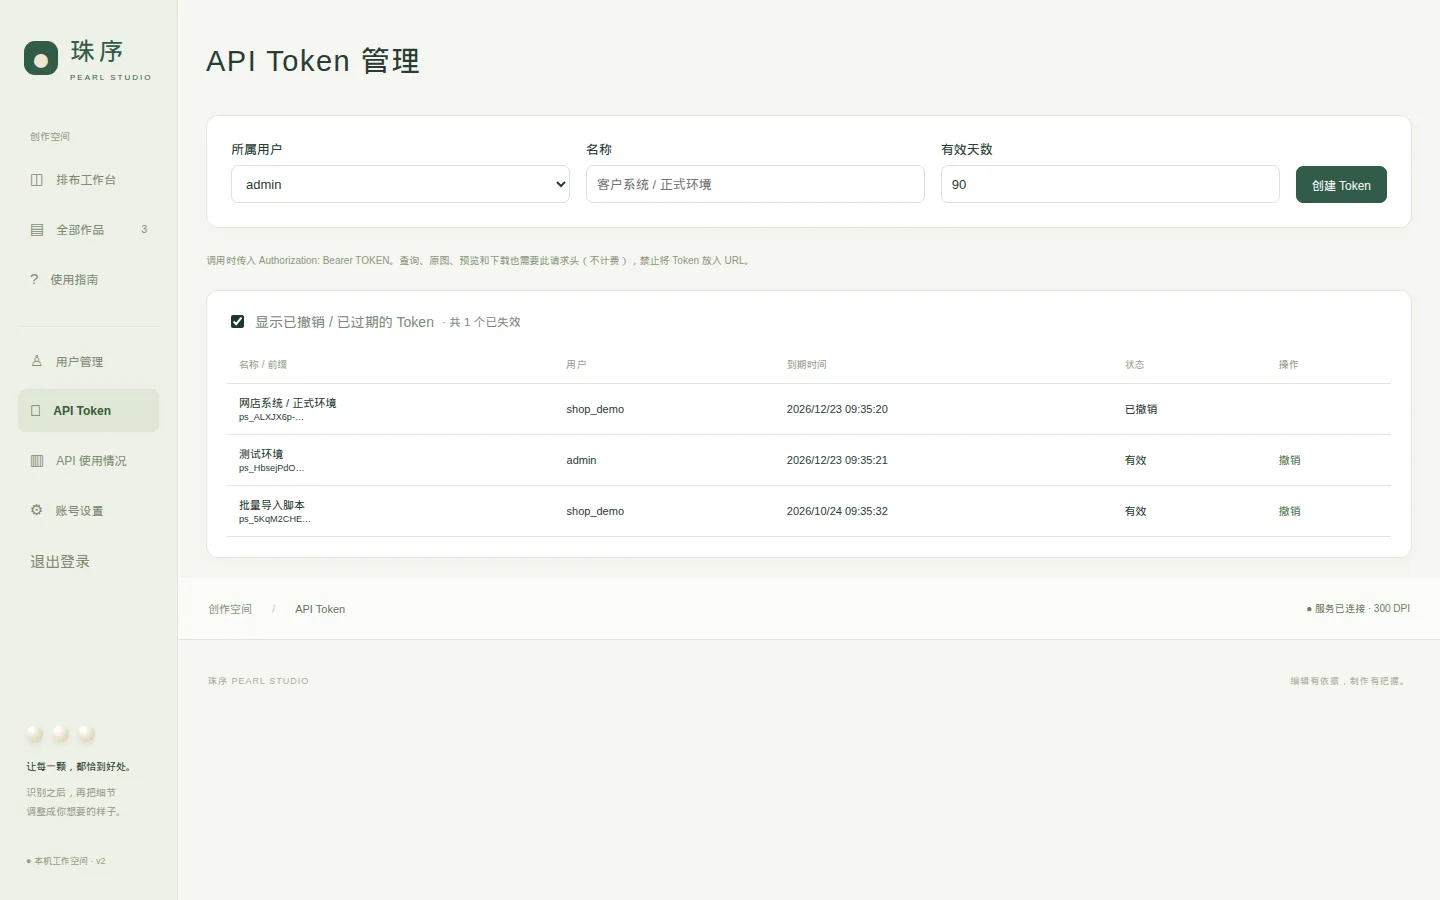The image size is (1440, 900).
Task: Click the 网店系统 / 正式环境 token name
Action: pyautogui.click(x=287, y=403)
